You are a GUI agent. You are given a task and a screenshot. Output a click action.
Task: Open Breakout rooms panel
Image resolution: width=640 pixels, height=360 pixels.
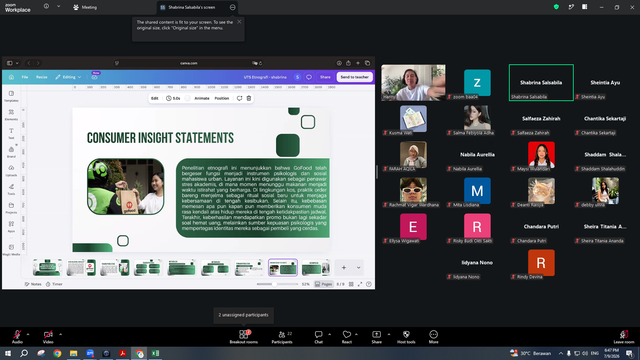point(244,336)
